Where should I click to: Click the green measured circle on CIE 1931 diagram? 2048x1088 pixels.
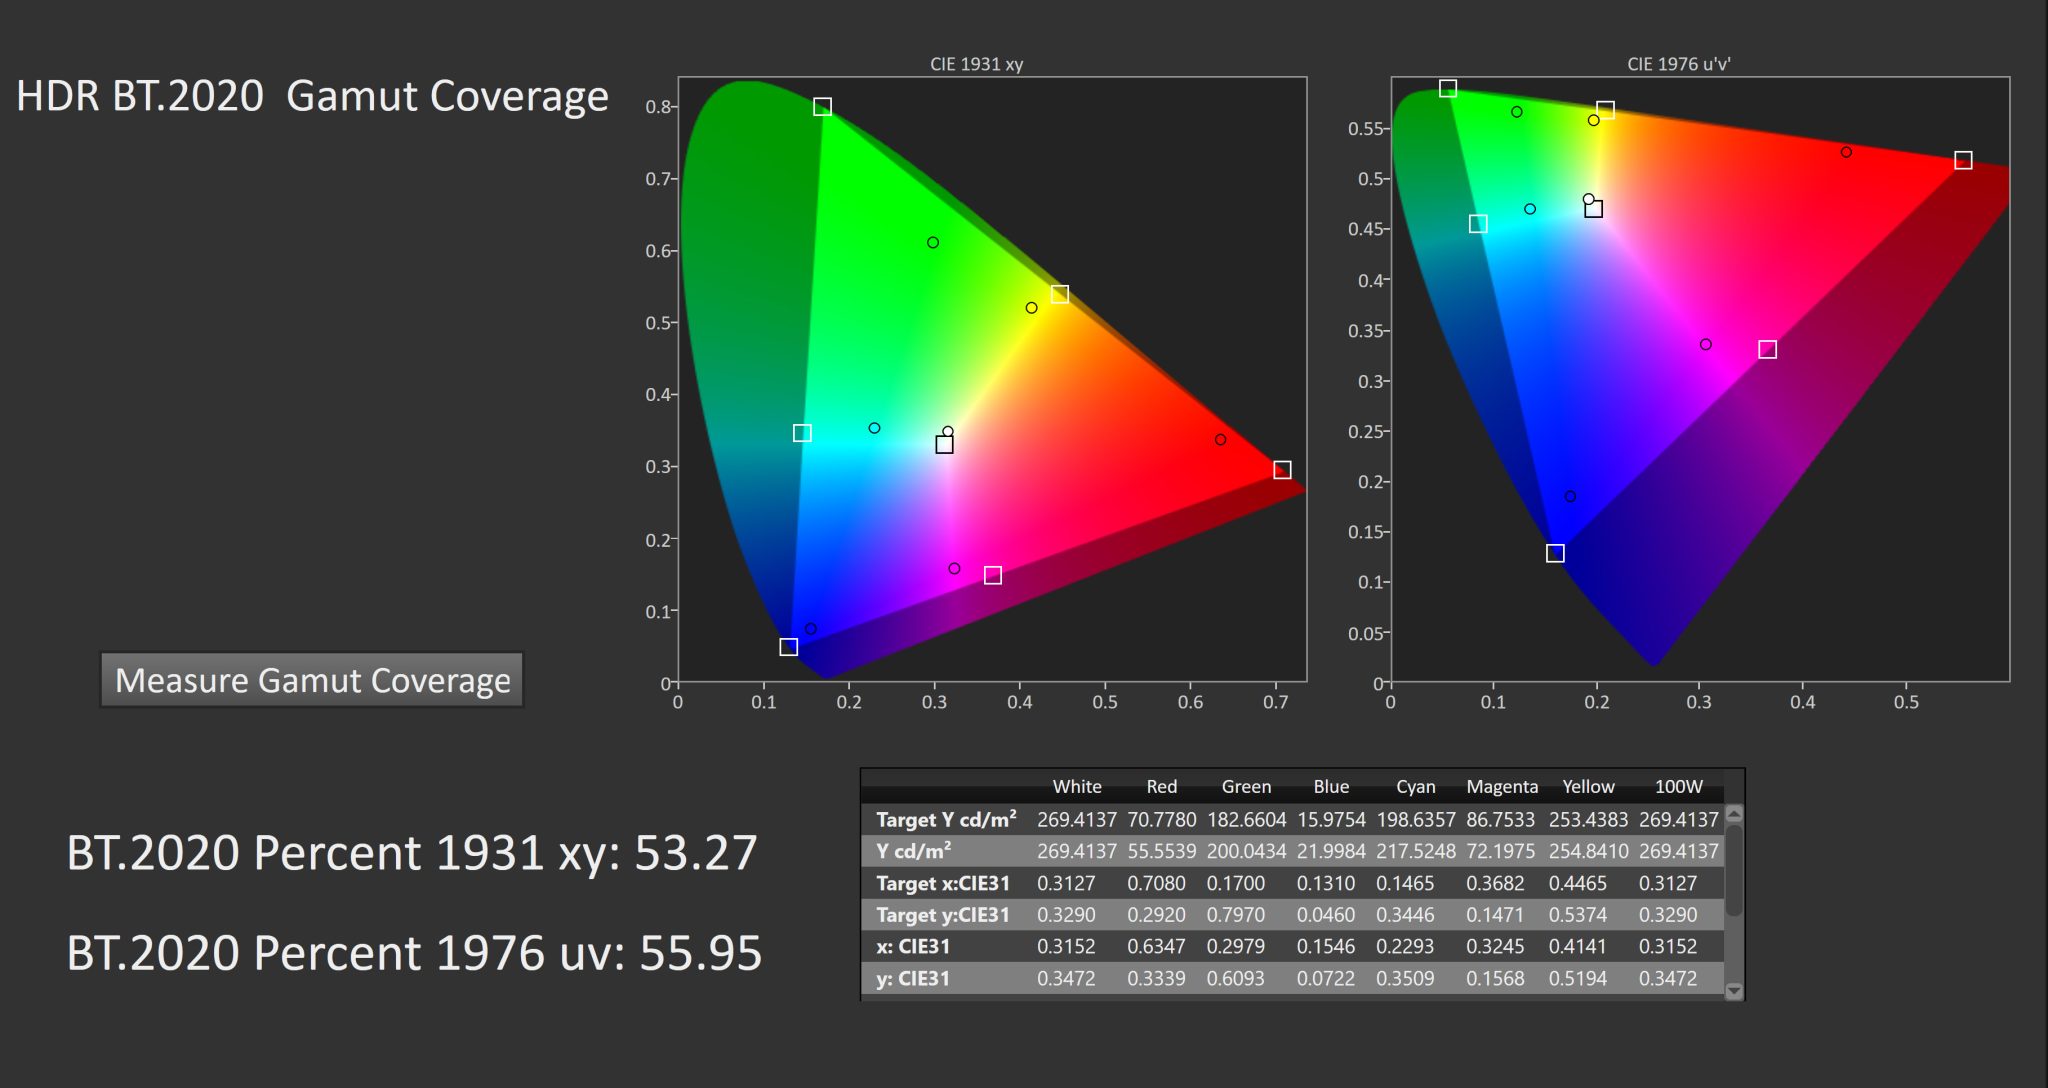932,242
